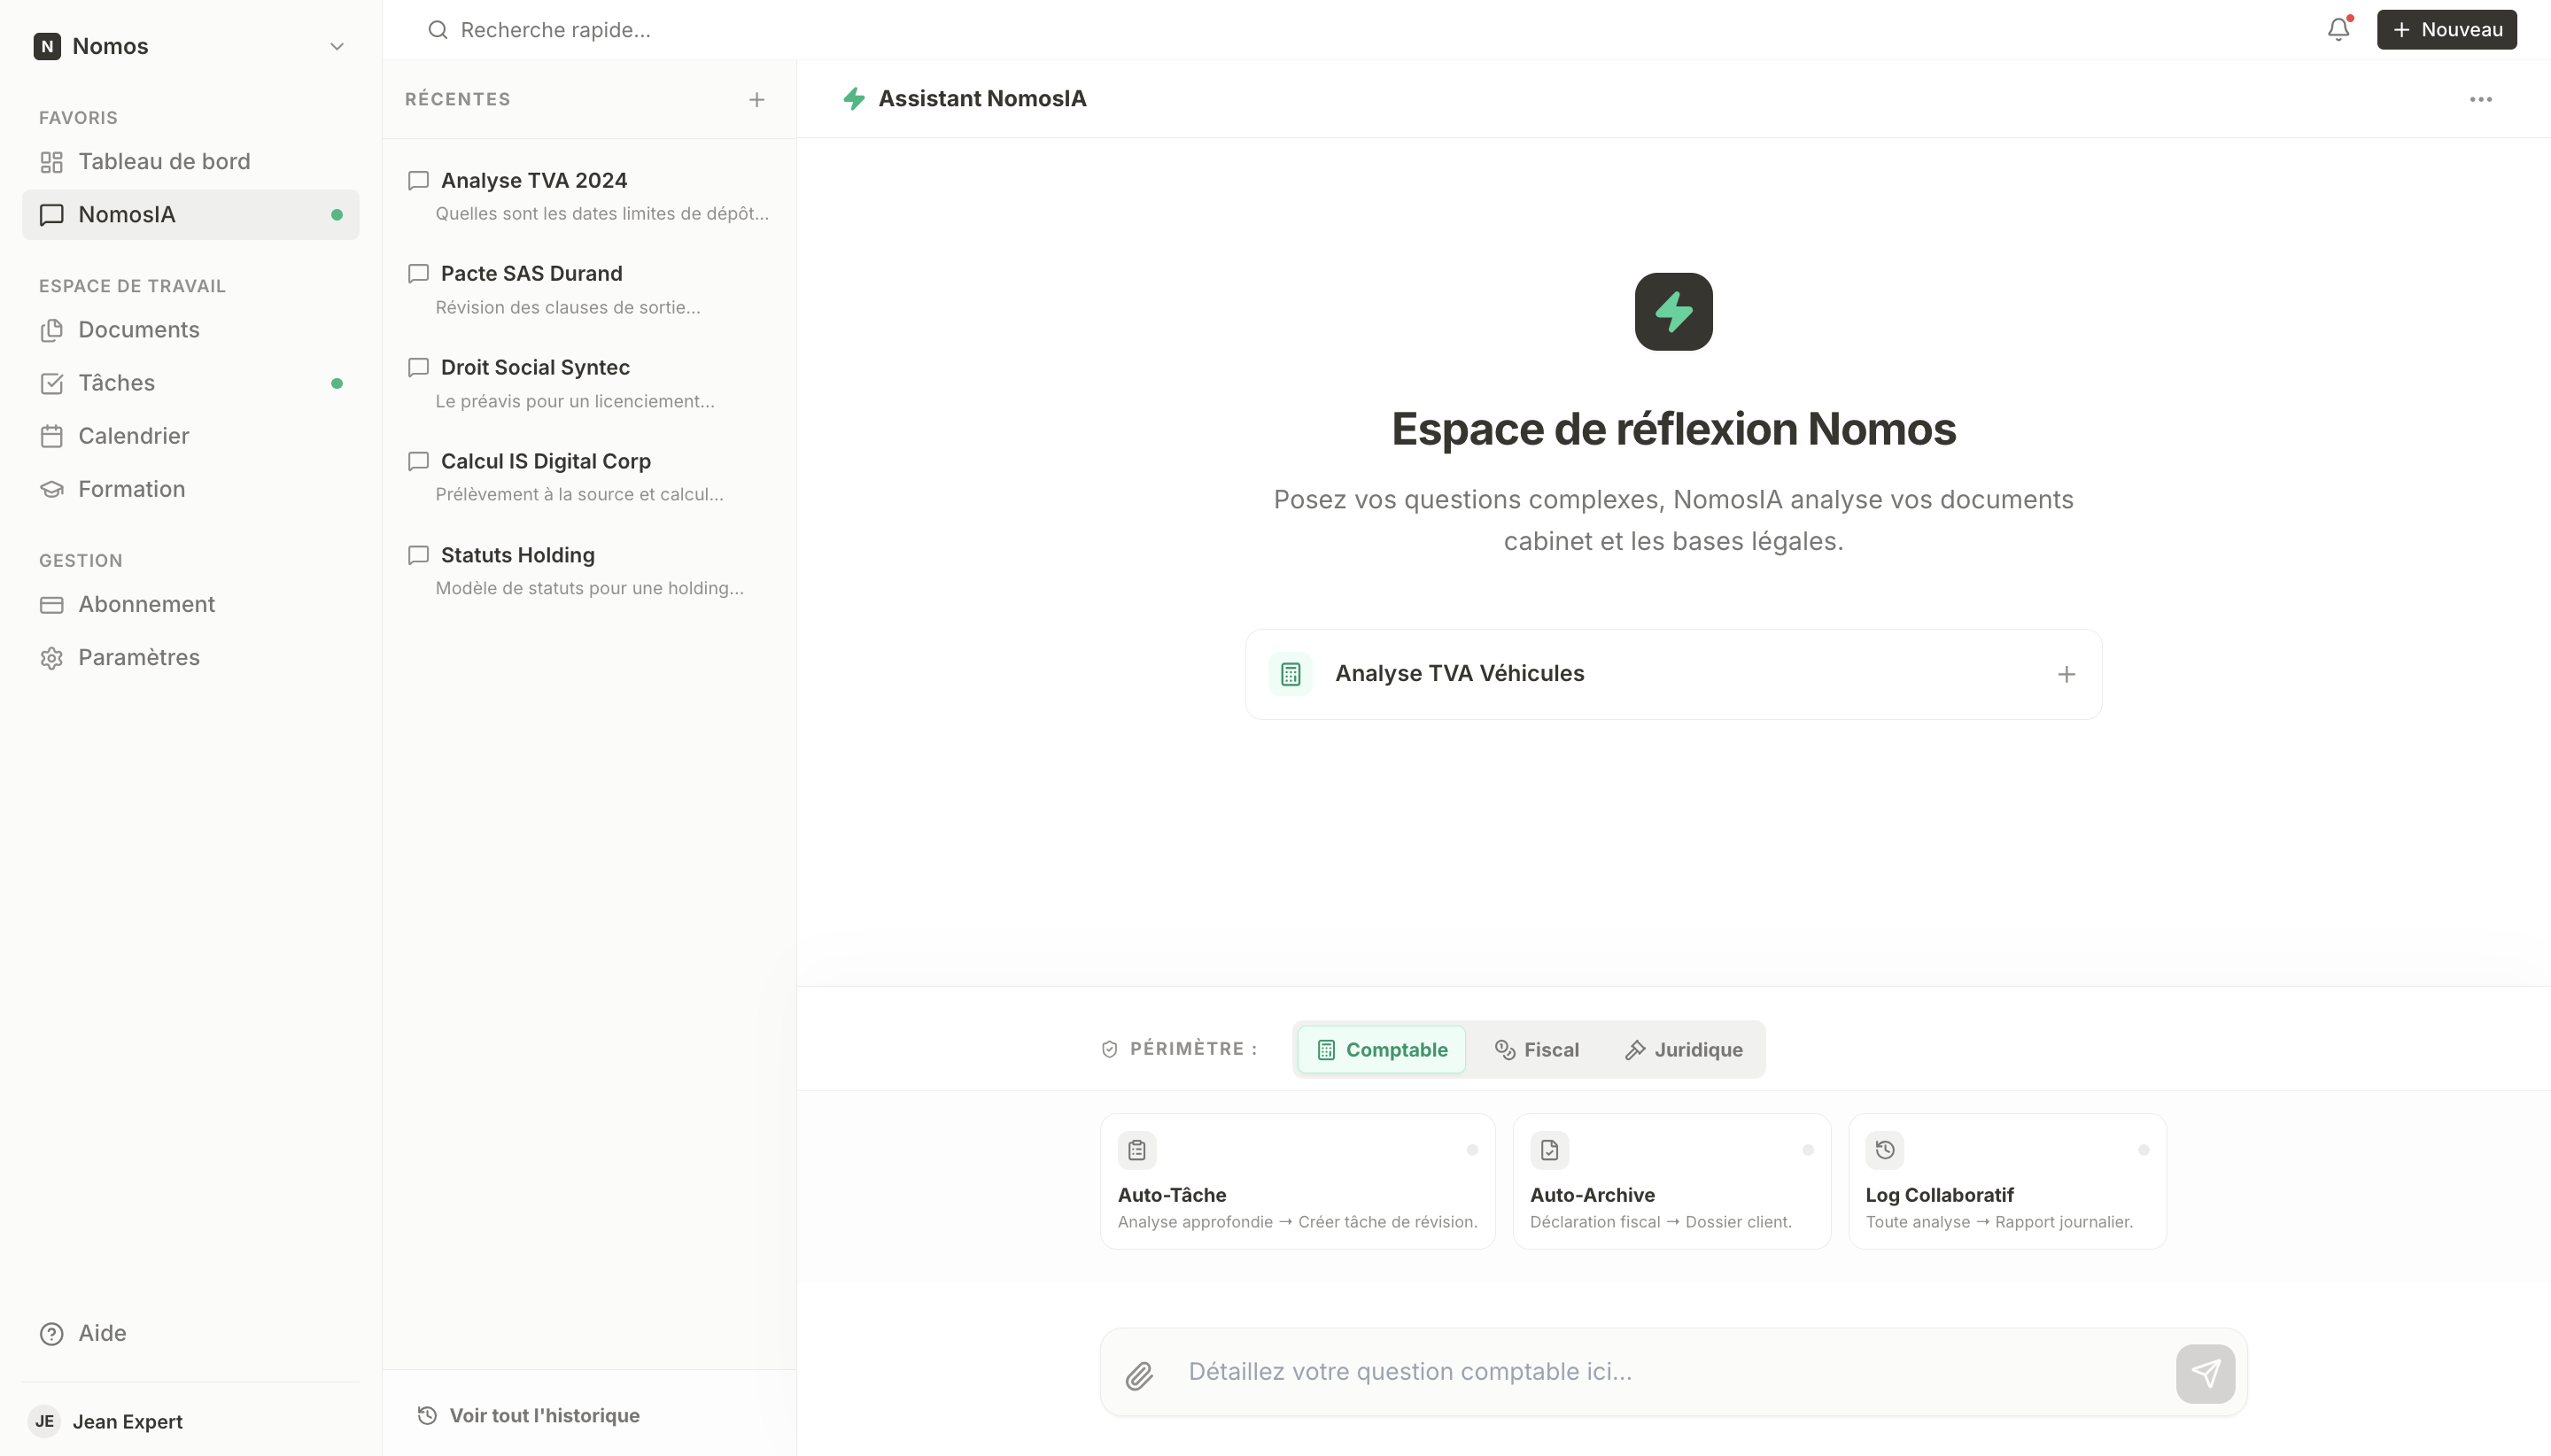Open Voir tout l'historique link
This screenshot has height=1456, width=2551.
click(x=543, y=1415)
